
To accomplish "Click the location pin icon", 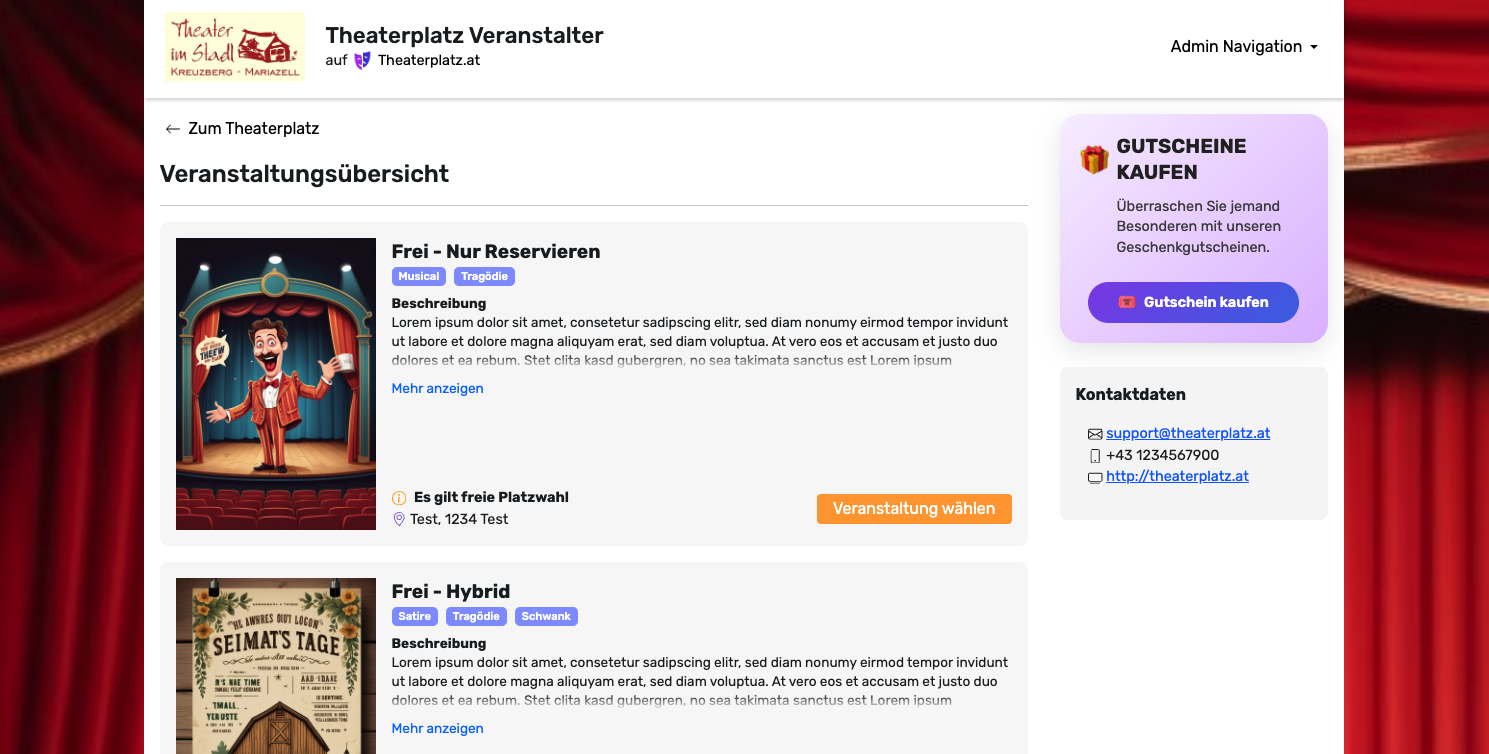I will click(399, 519).
